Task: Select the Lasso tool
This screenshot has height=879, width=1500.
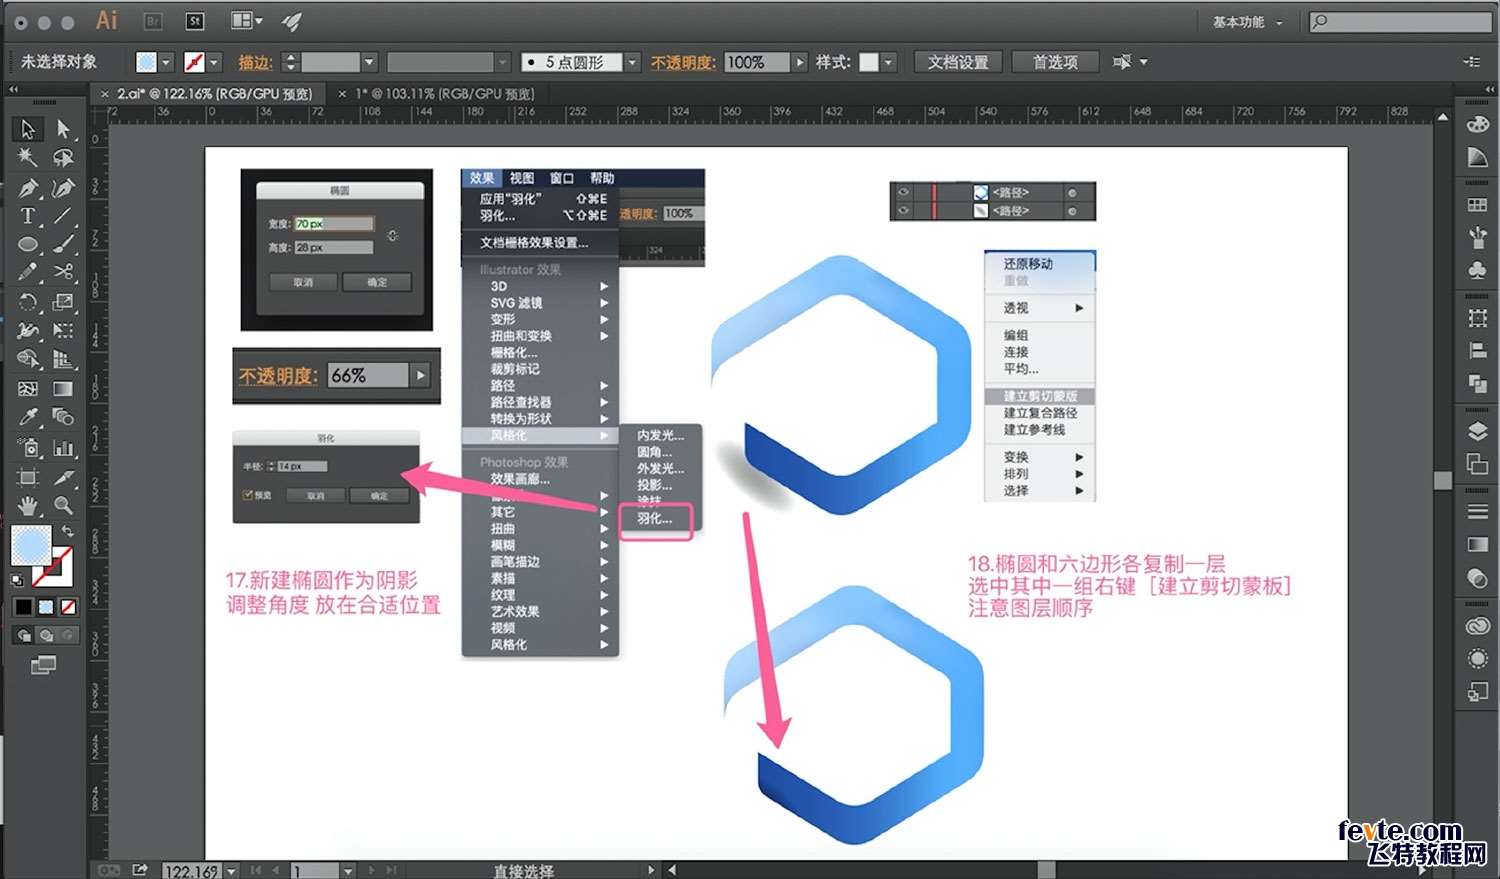Action: click(x=63, y=158)
